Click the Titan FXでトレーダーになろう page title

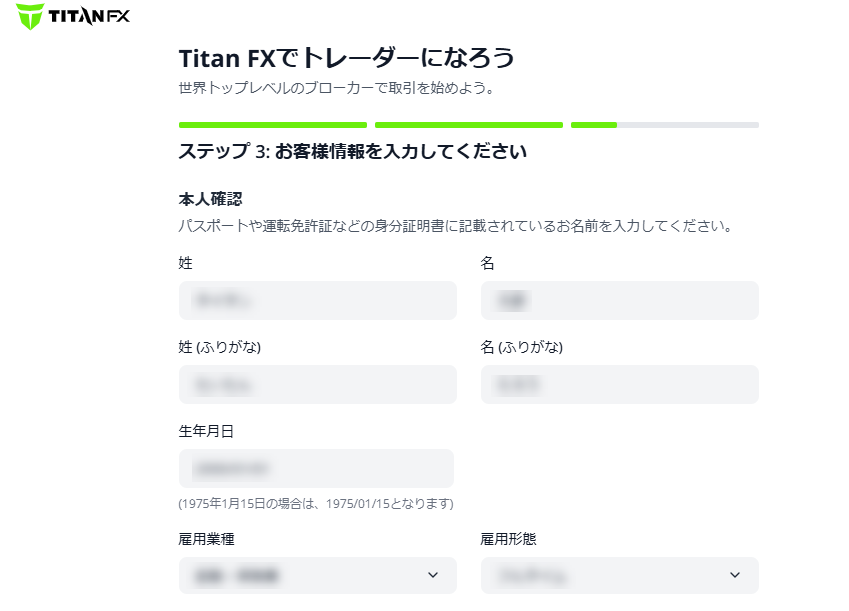tap(346, 58)
